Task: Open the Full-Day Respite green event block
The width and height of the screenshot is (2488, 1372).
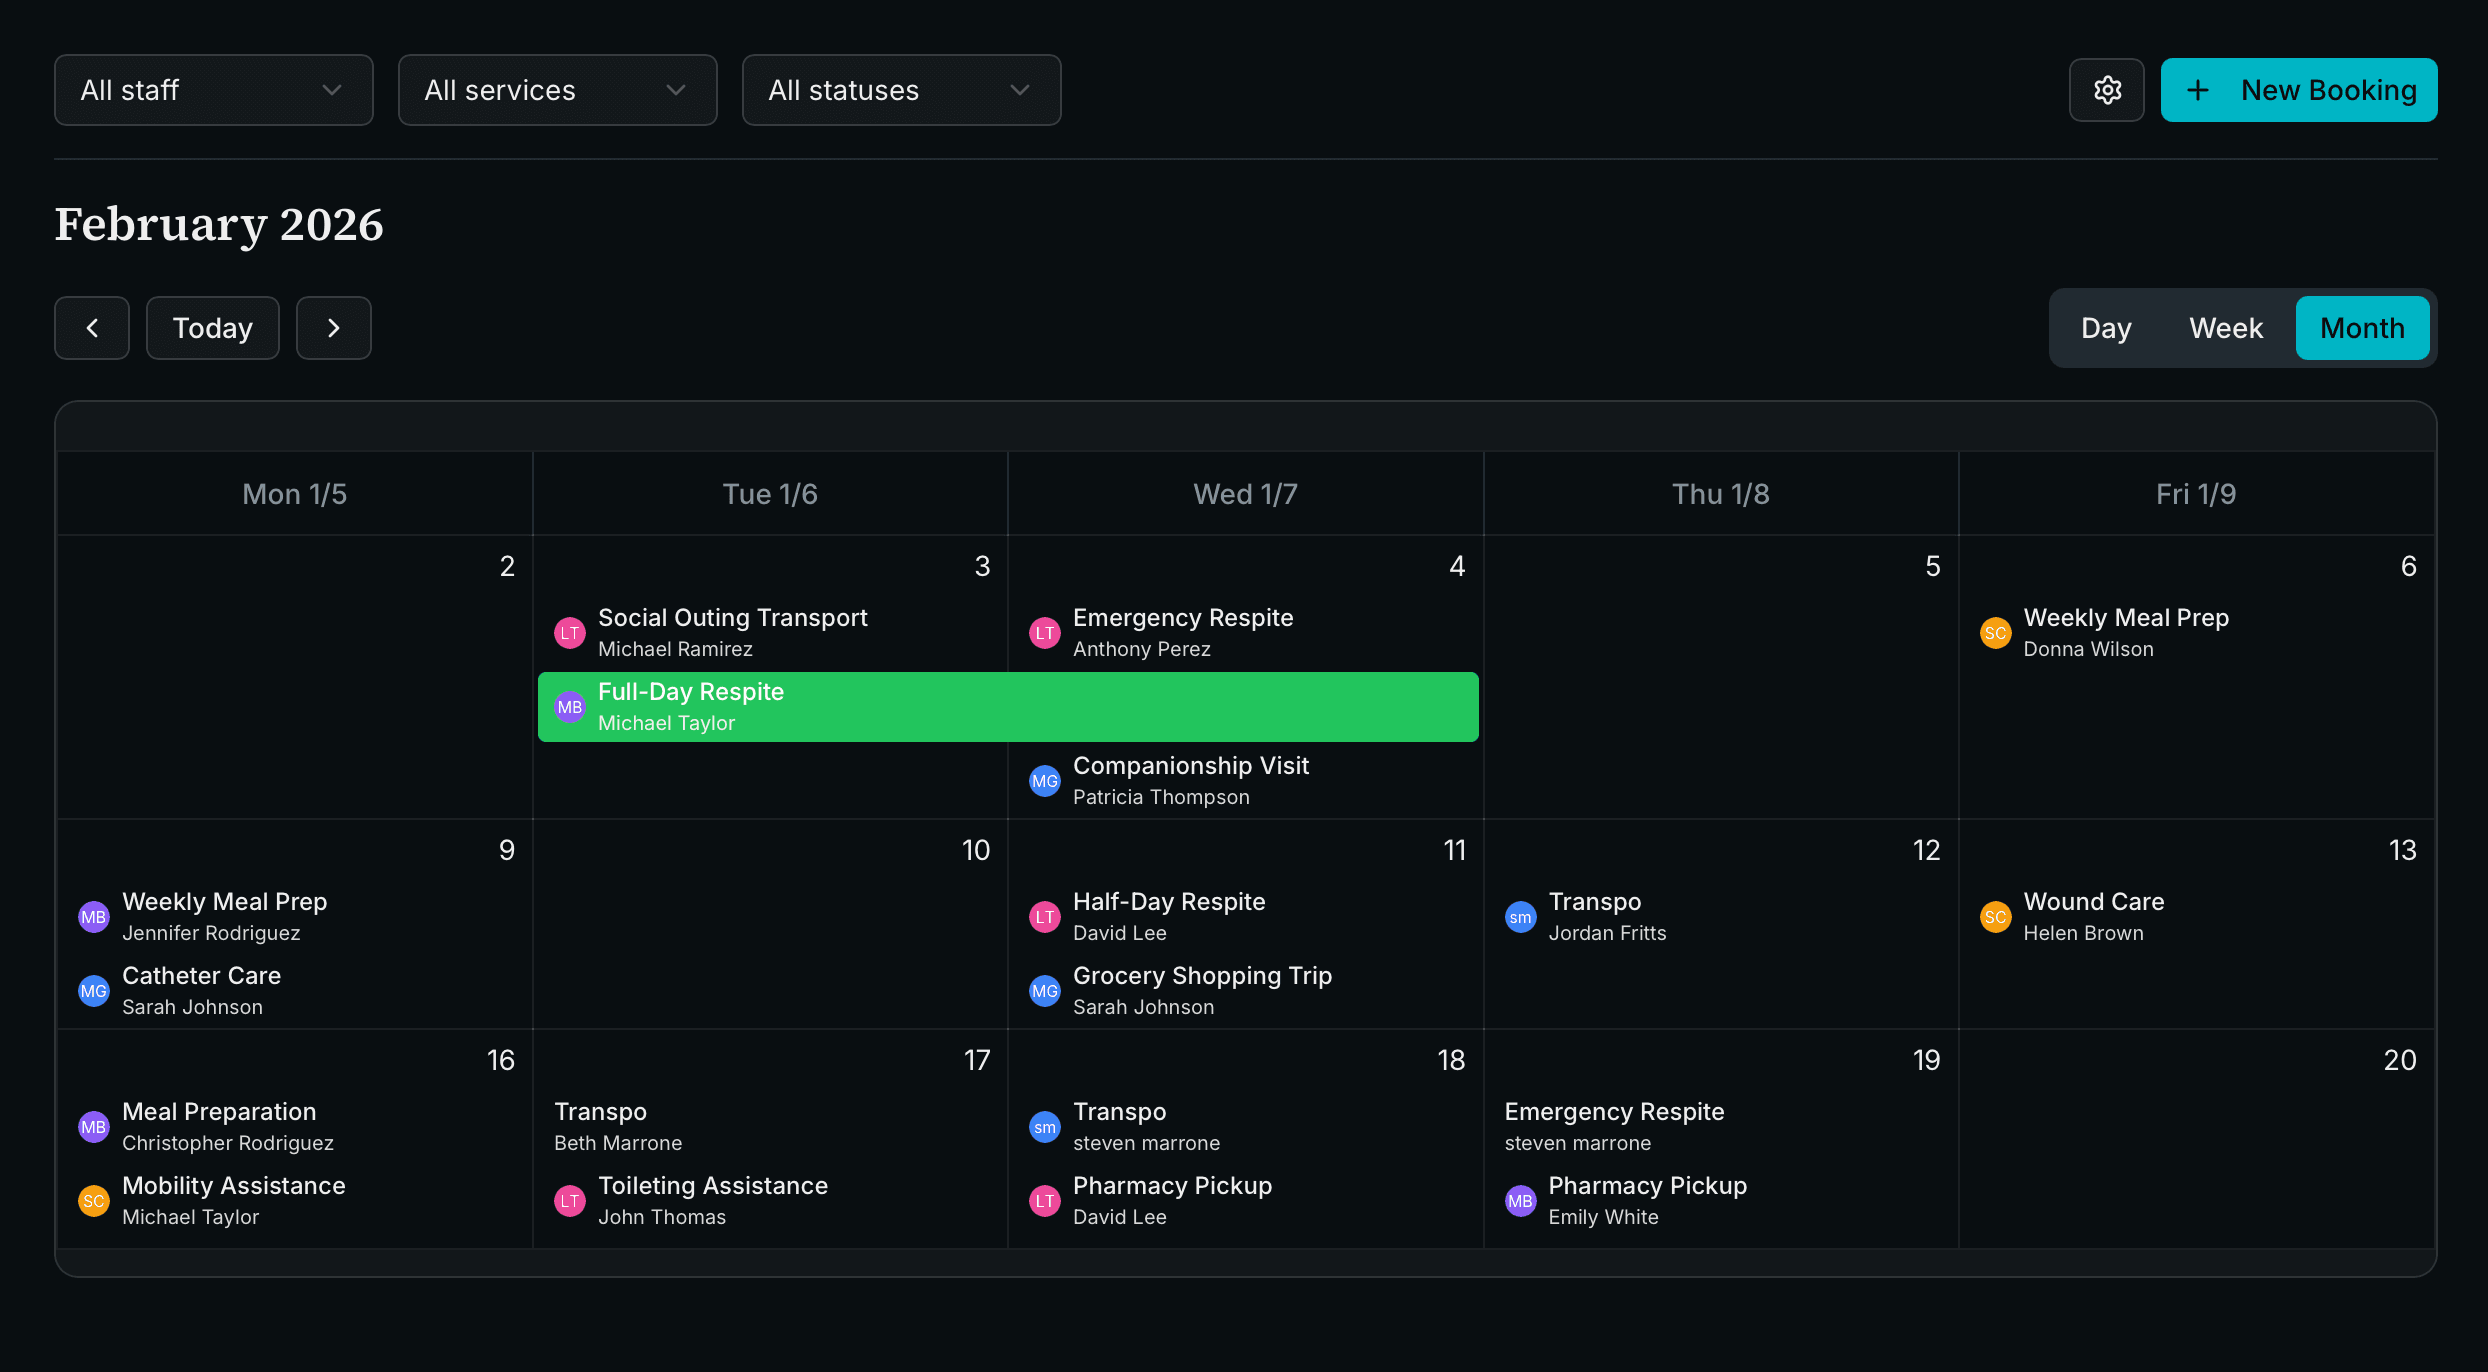Action: tap(1008, 707)
